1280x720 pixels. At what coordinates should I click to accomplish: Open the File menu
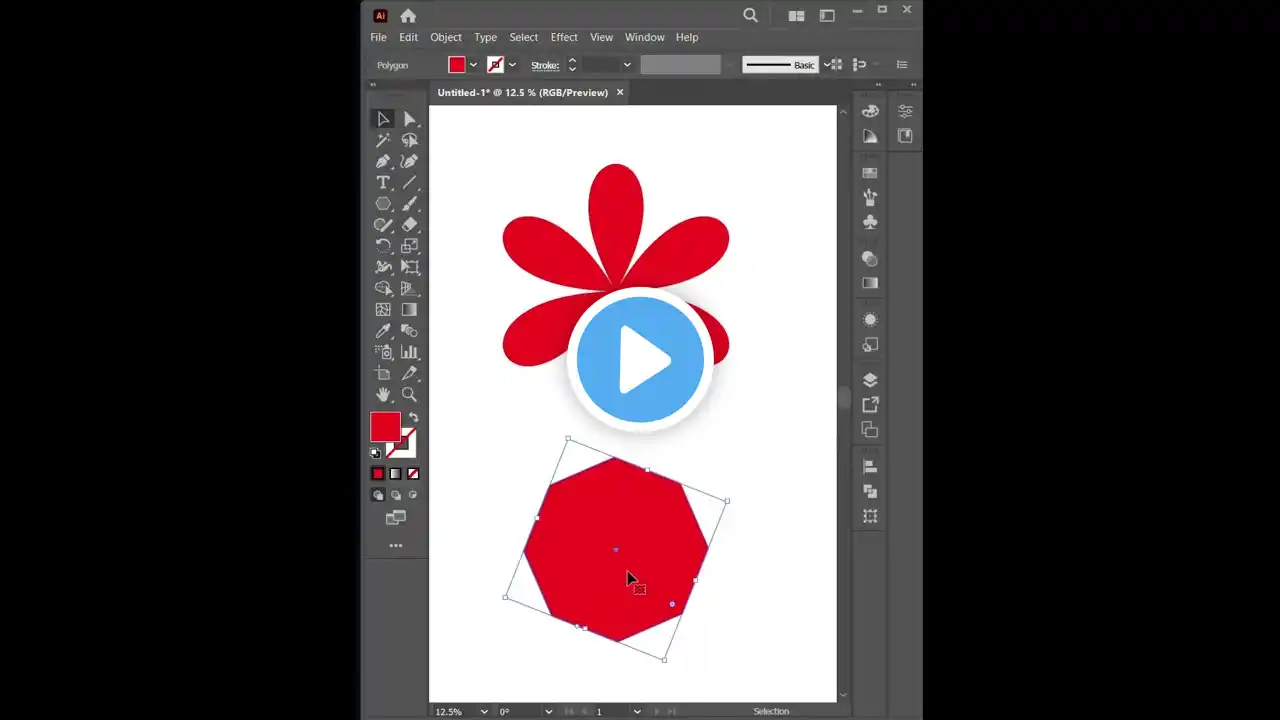coord(378,37)
